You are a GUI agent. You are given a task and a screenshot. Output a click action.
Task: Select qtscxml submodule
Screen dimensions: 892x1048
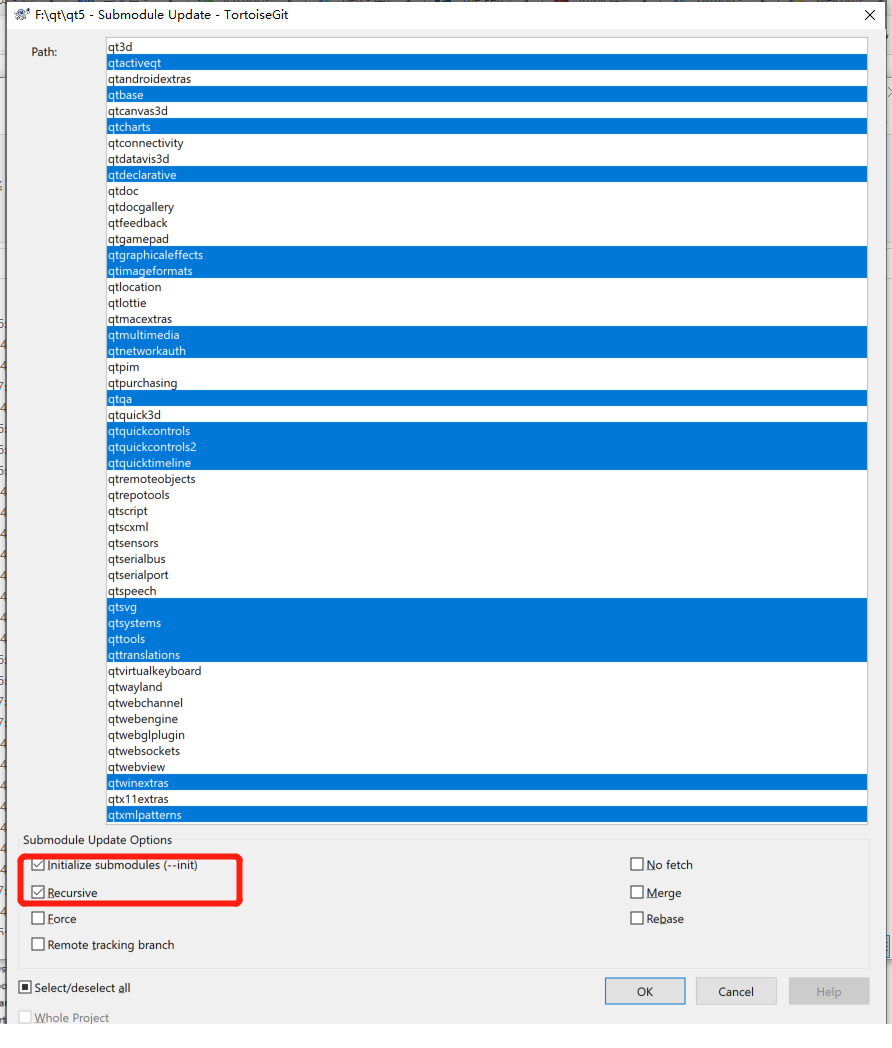click(x=486, y=527)
